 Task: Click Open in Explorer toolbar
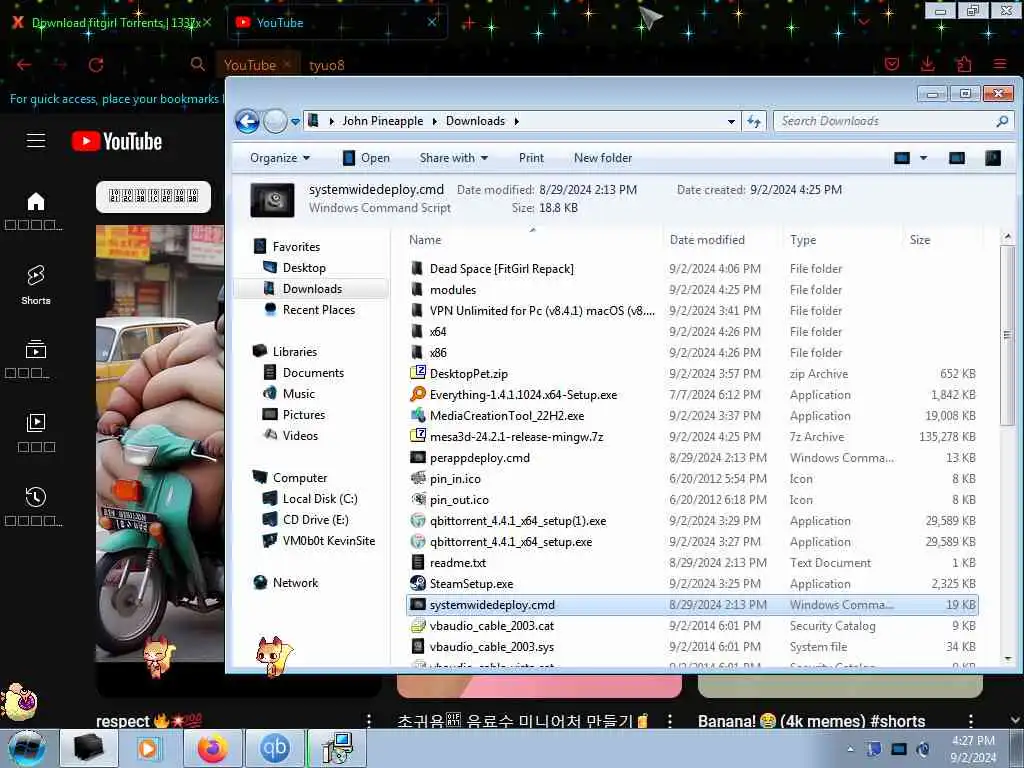coord(366,158)
